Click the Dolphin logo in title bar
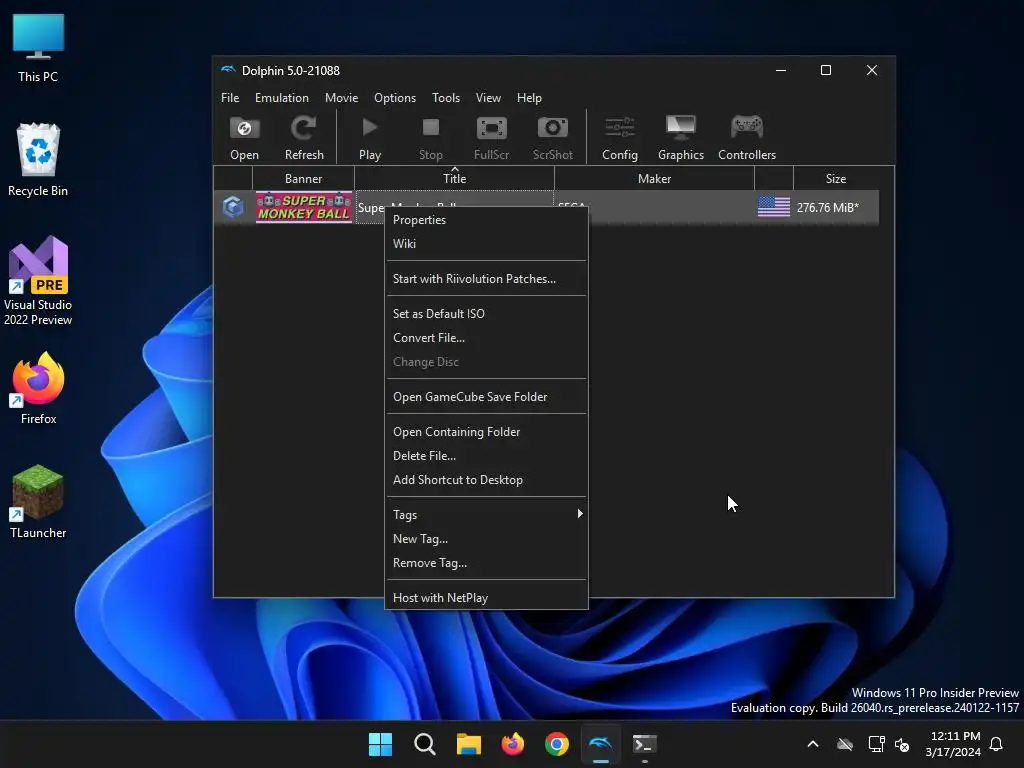The image size is (1024, 768). click(x=228, y=70)
